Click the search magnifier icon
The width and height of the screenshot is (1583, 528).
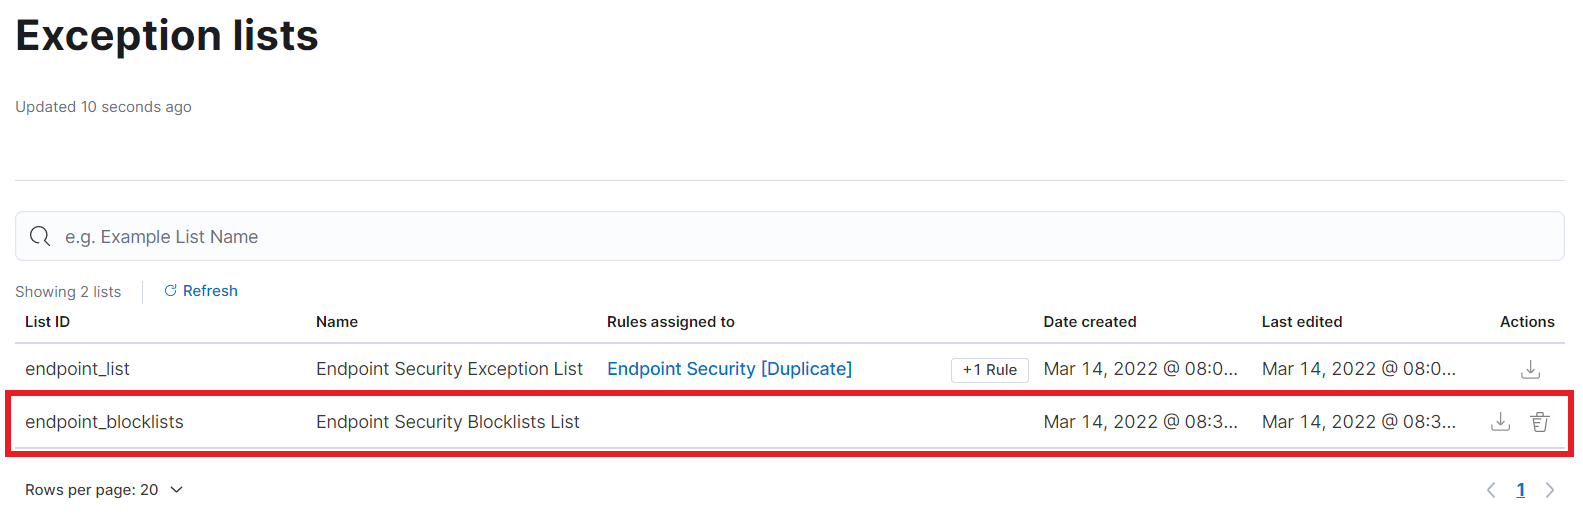coord(40,236)
